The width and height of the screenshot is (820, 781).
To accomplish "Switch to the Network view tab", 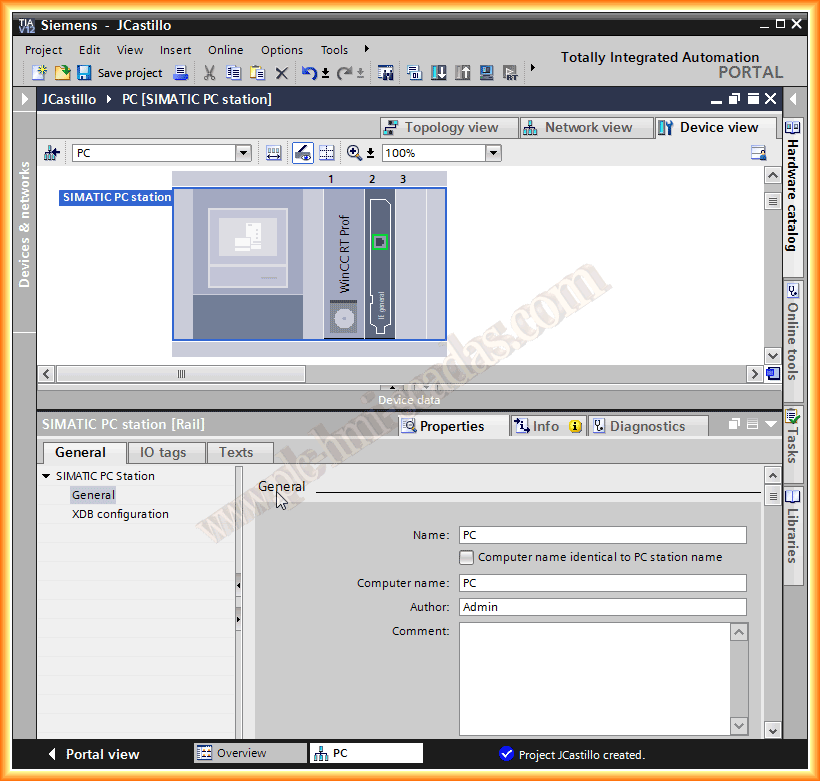I will point(579,127).
